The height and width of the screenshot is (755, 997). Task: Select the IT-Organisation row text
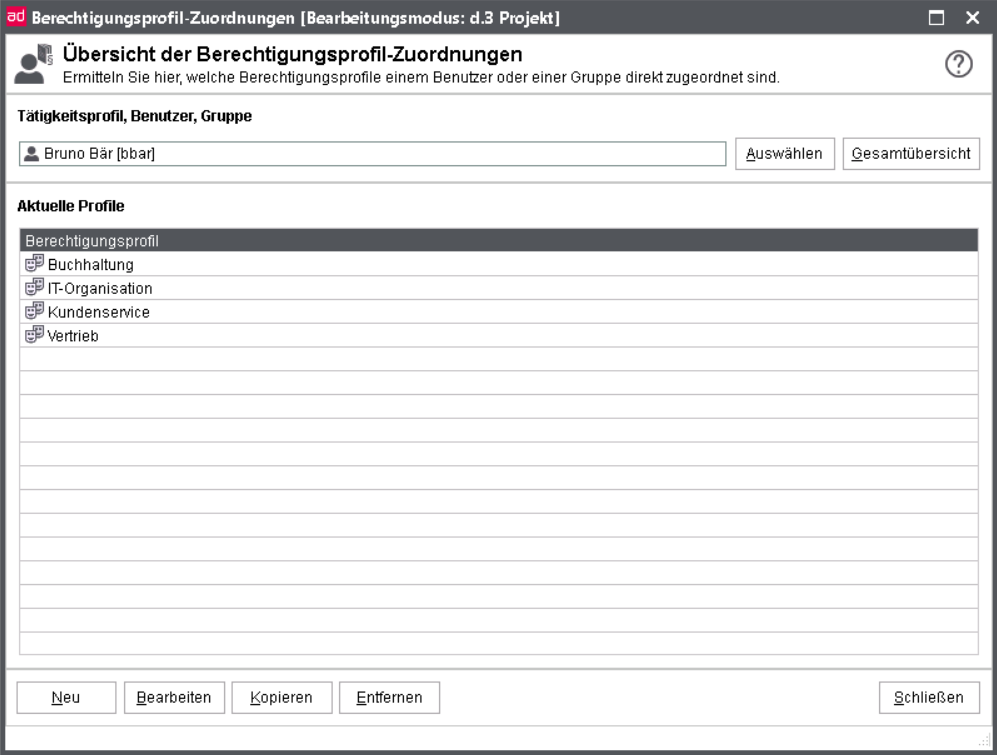100,288
